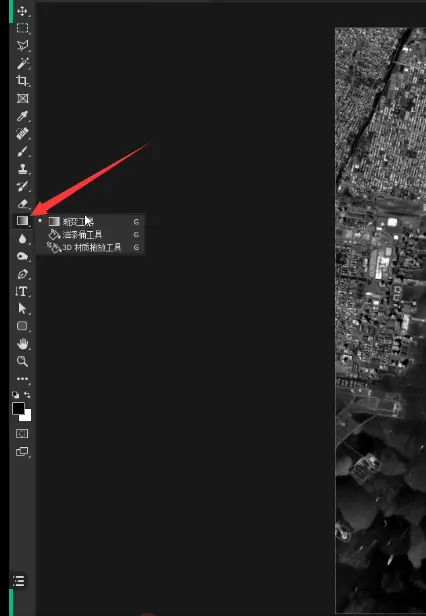Select the Sponge tool icon
The height and width of the screenshot is (616, 426).
click(x=22, y=257)
